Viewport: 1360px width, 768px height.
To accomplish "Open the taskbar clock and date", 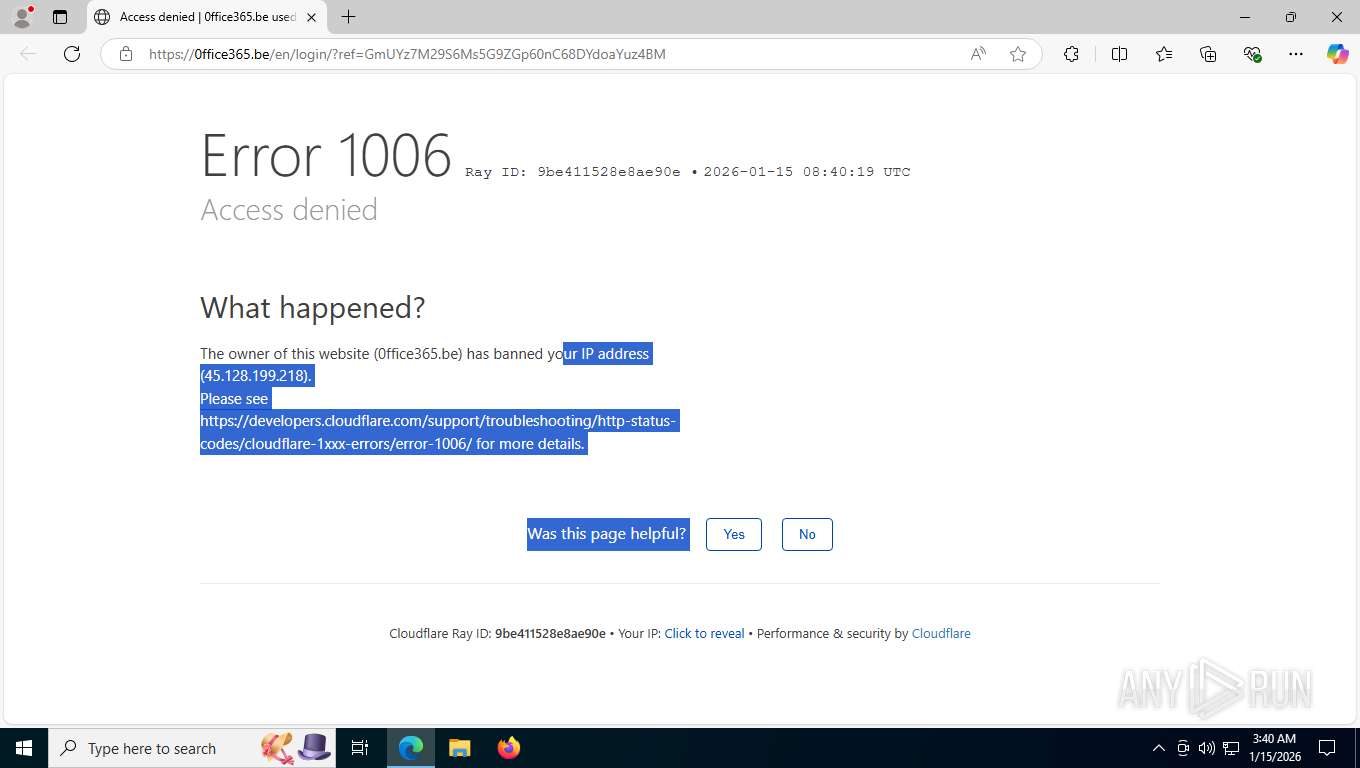I will [x=1274, y=748].
